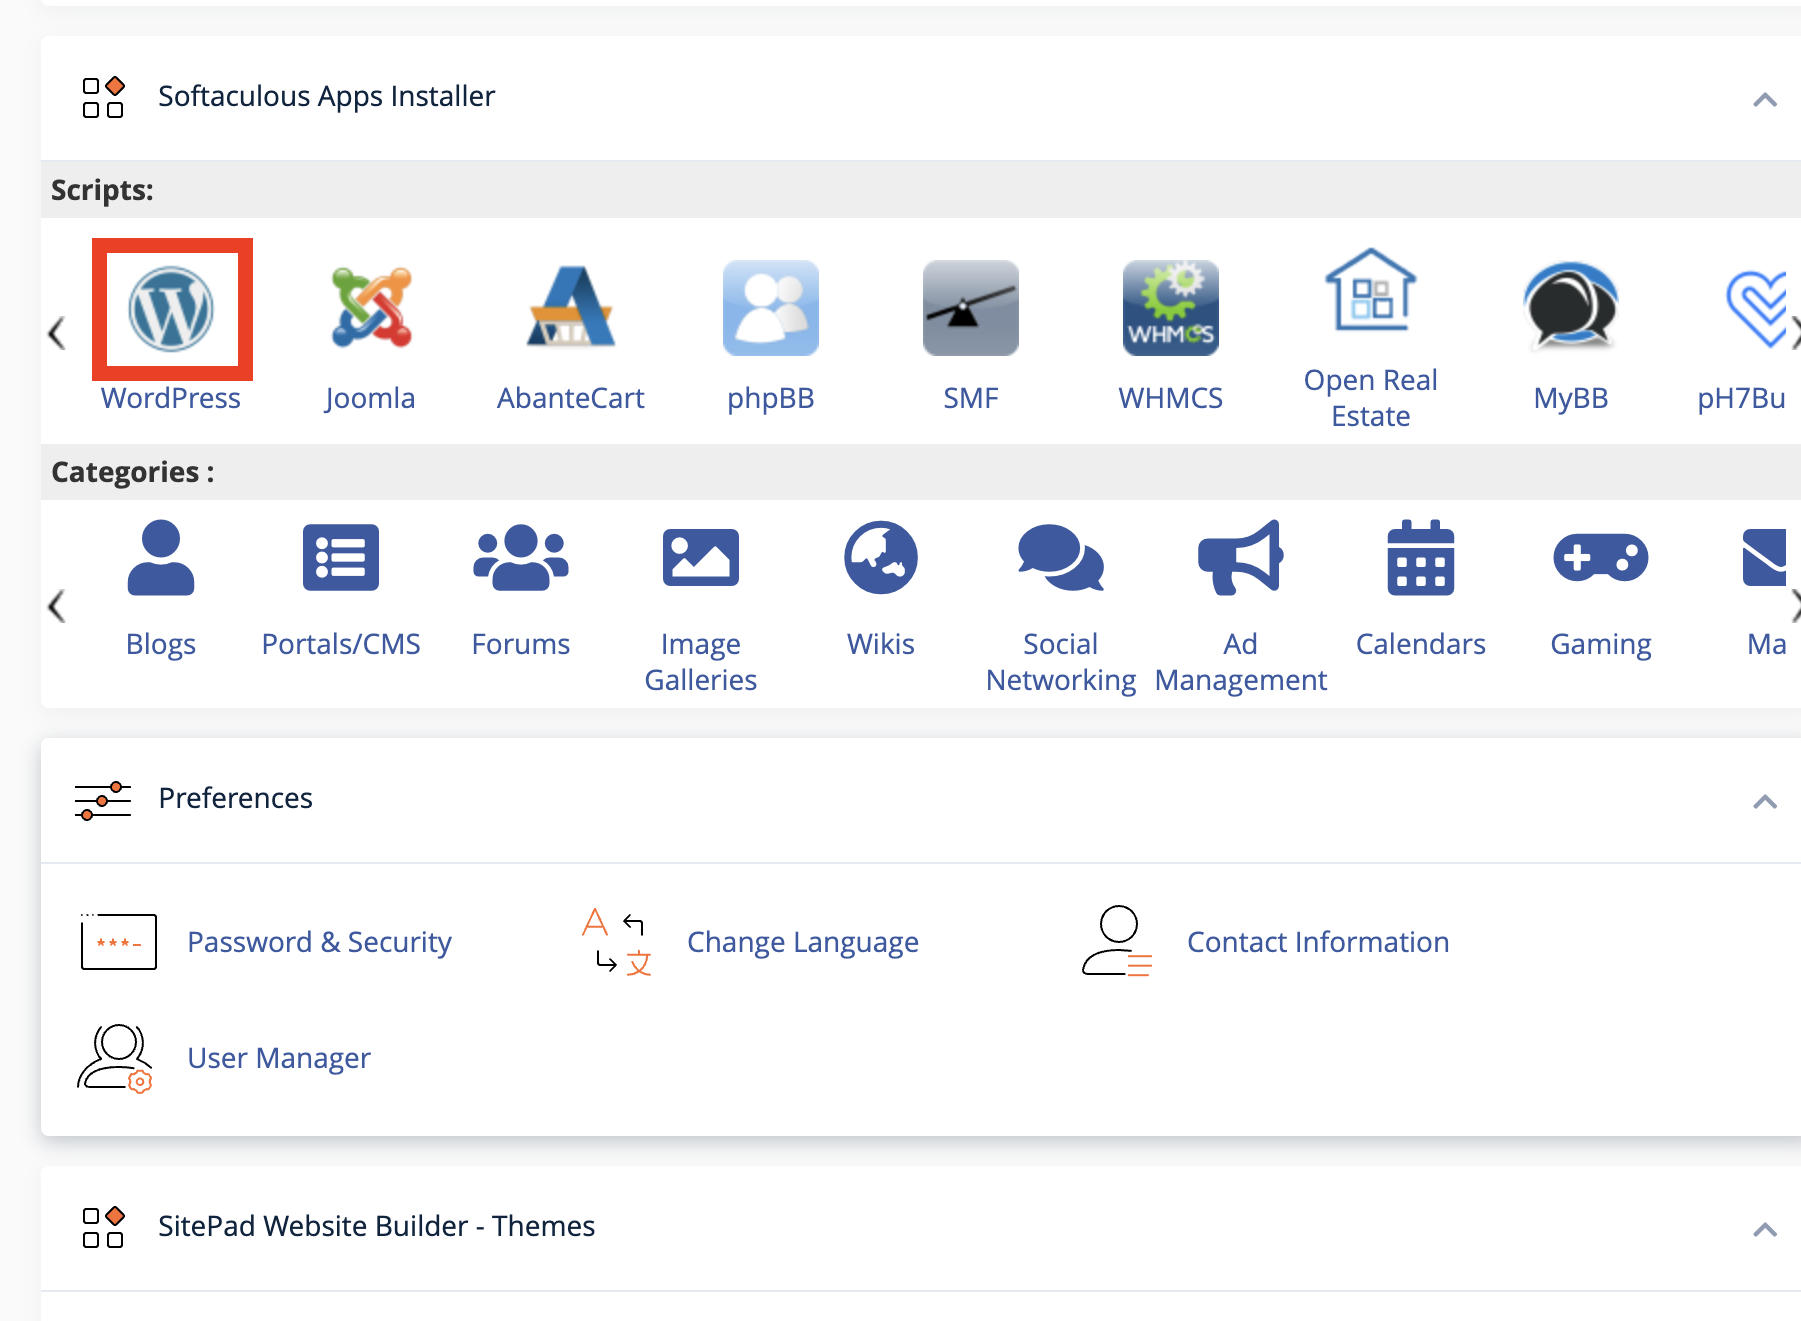The width and height of the screenshot is (1801, 1321).
Task: Show previous categories with left arrow
Action: click(x=57, y=605)
